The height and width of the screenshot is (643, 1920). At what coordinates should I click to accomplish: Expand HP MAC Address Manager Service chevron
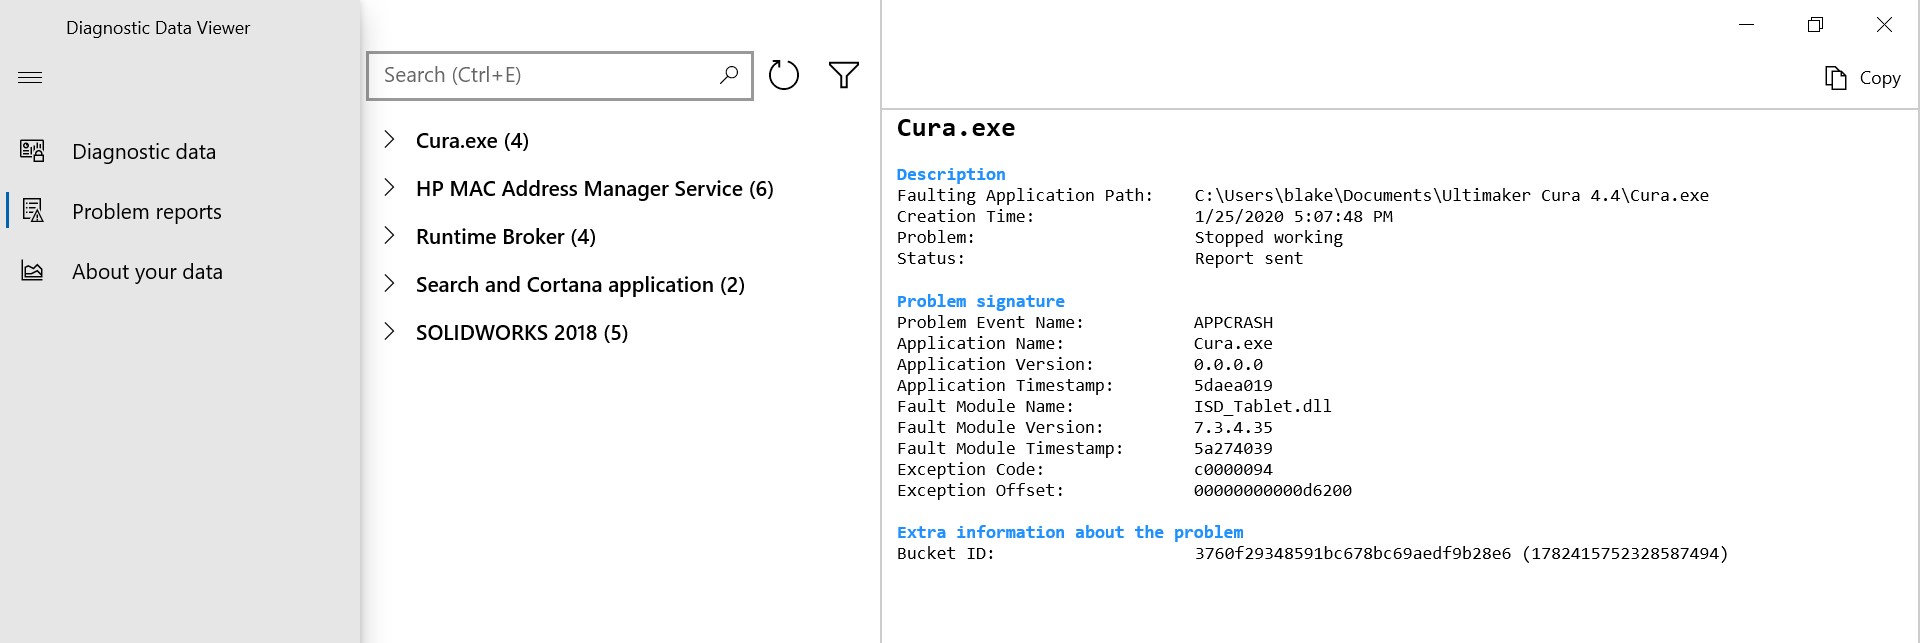pyautogui.click(x=390, y=188)
